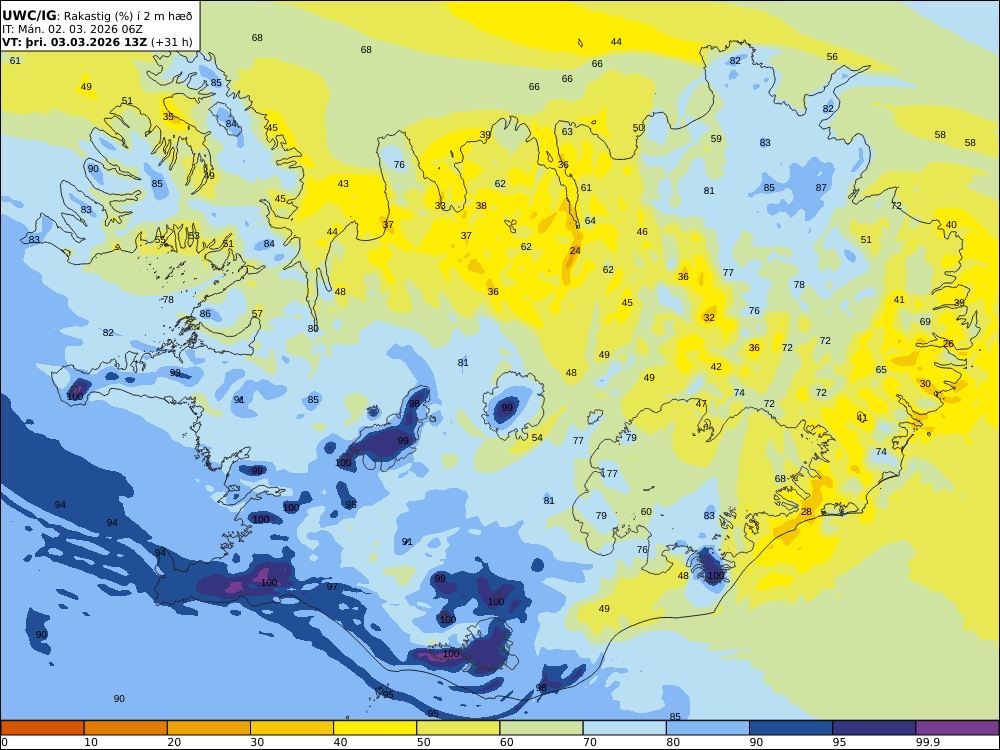Click the map value '69'
Viewport: 1000px width, 750px height.
point(925,322)
